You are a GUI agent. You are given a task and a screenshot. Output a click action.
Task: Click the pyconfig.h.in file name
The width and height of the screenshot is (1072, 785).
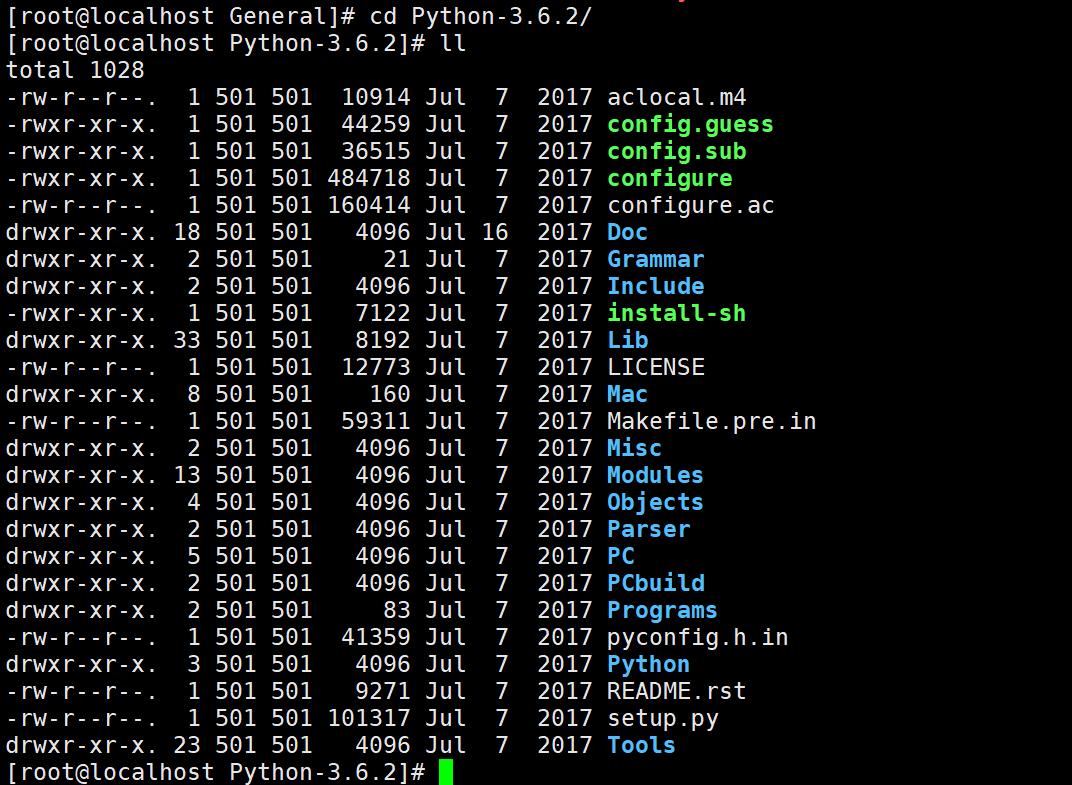(x=697, y=637)
